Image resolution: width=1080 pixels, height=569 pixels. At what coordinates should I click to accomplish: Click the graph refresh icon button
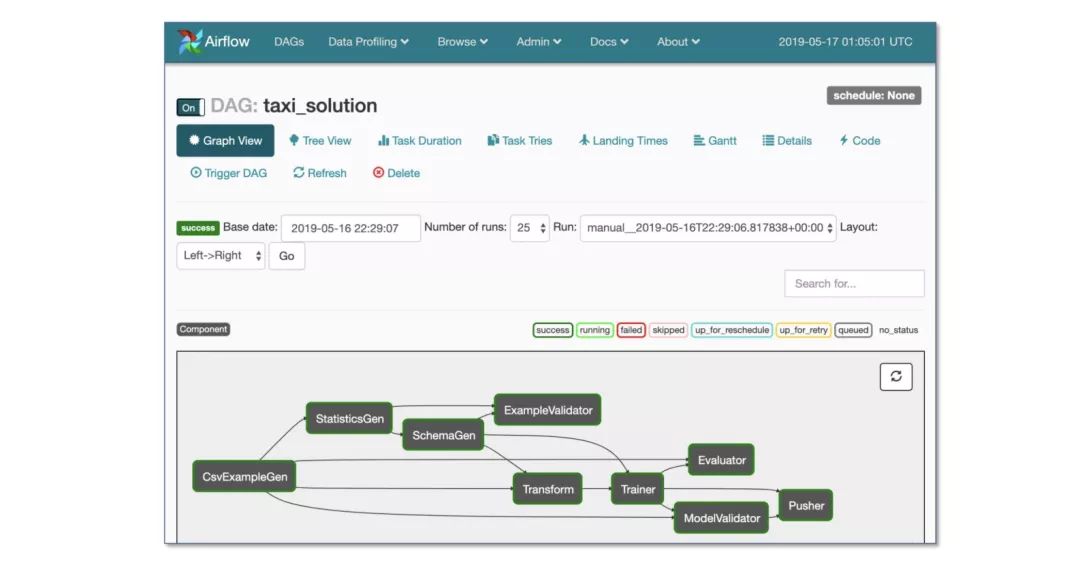click(895, 377)
